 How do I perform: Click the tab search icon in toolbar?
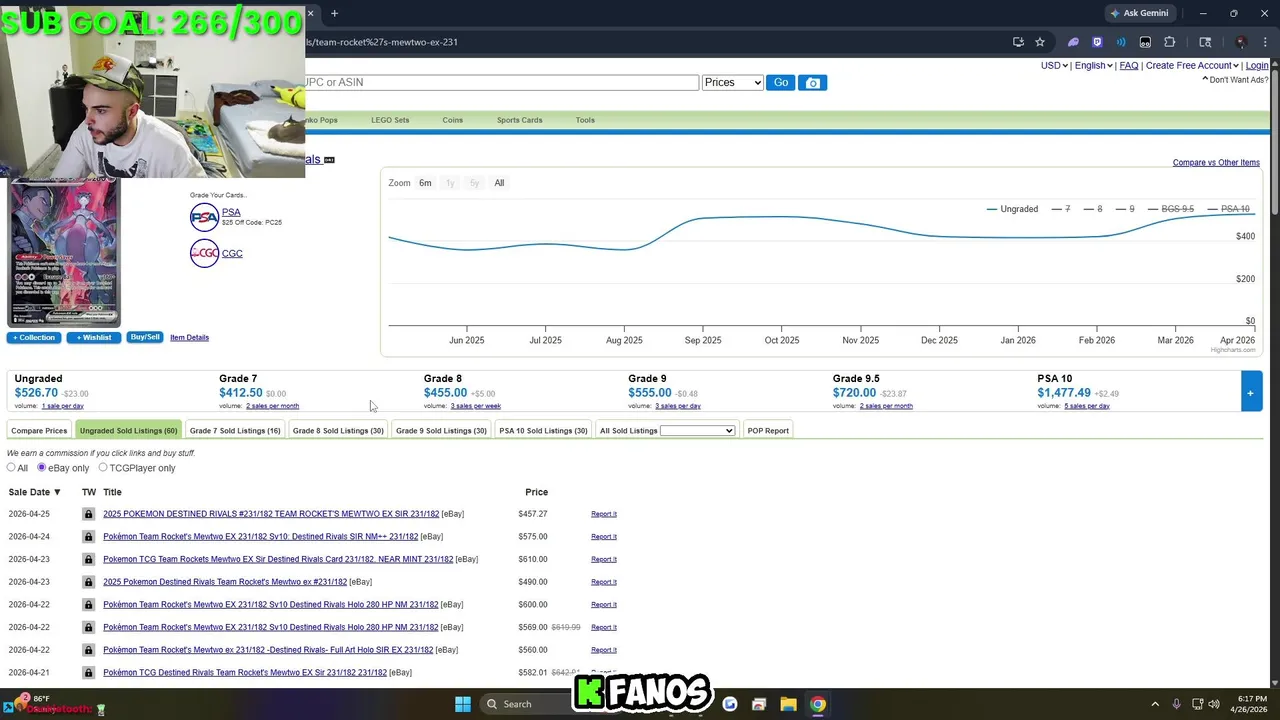1205,42
